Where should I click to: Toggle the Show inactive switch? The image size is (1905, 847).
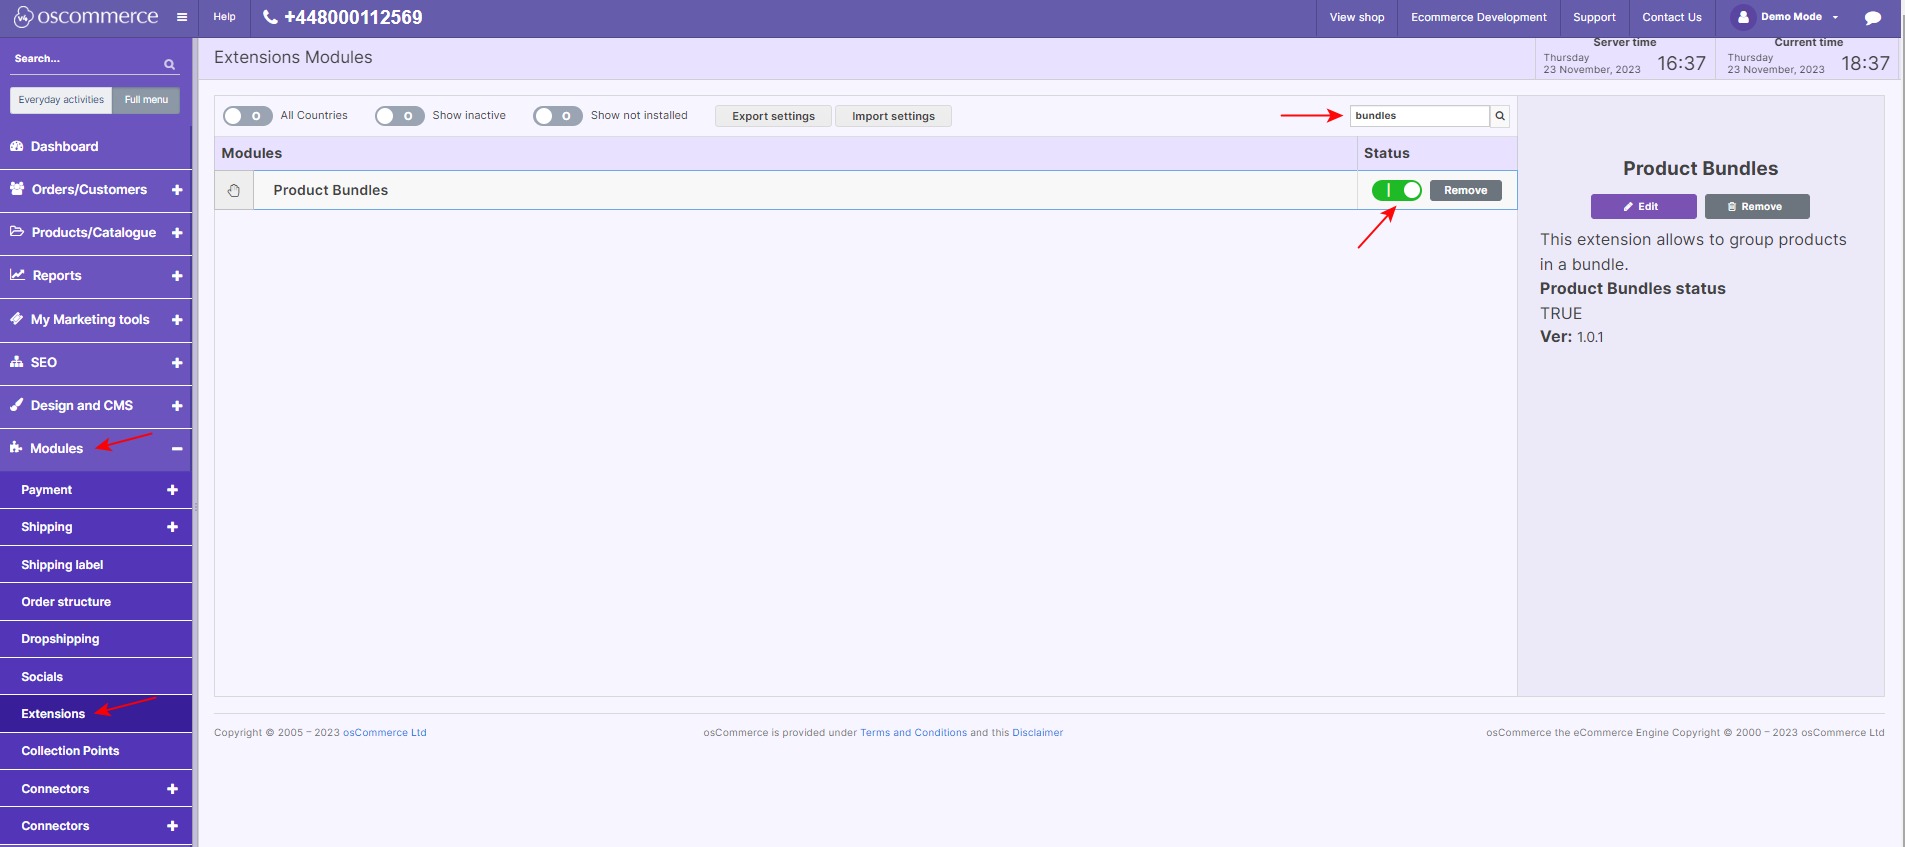[400, 116]
